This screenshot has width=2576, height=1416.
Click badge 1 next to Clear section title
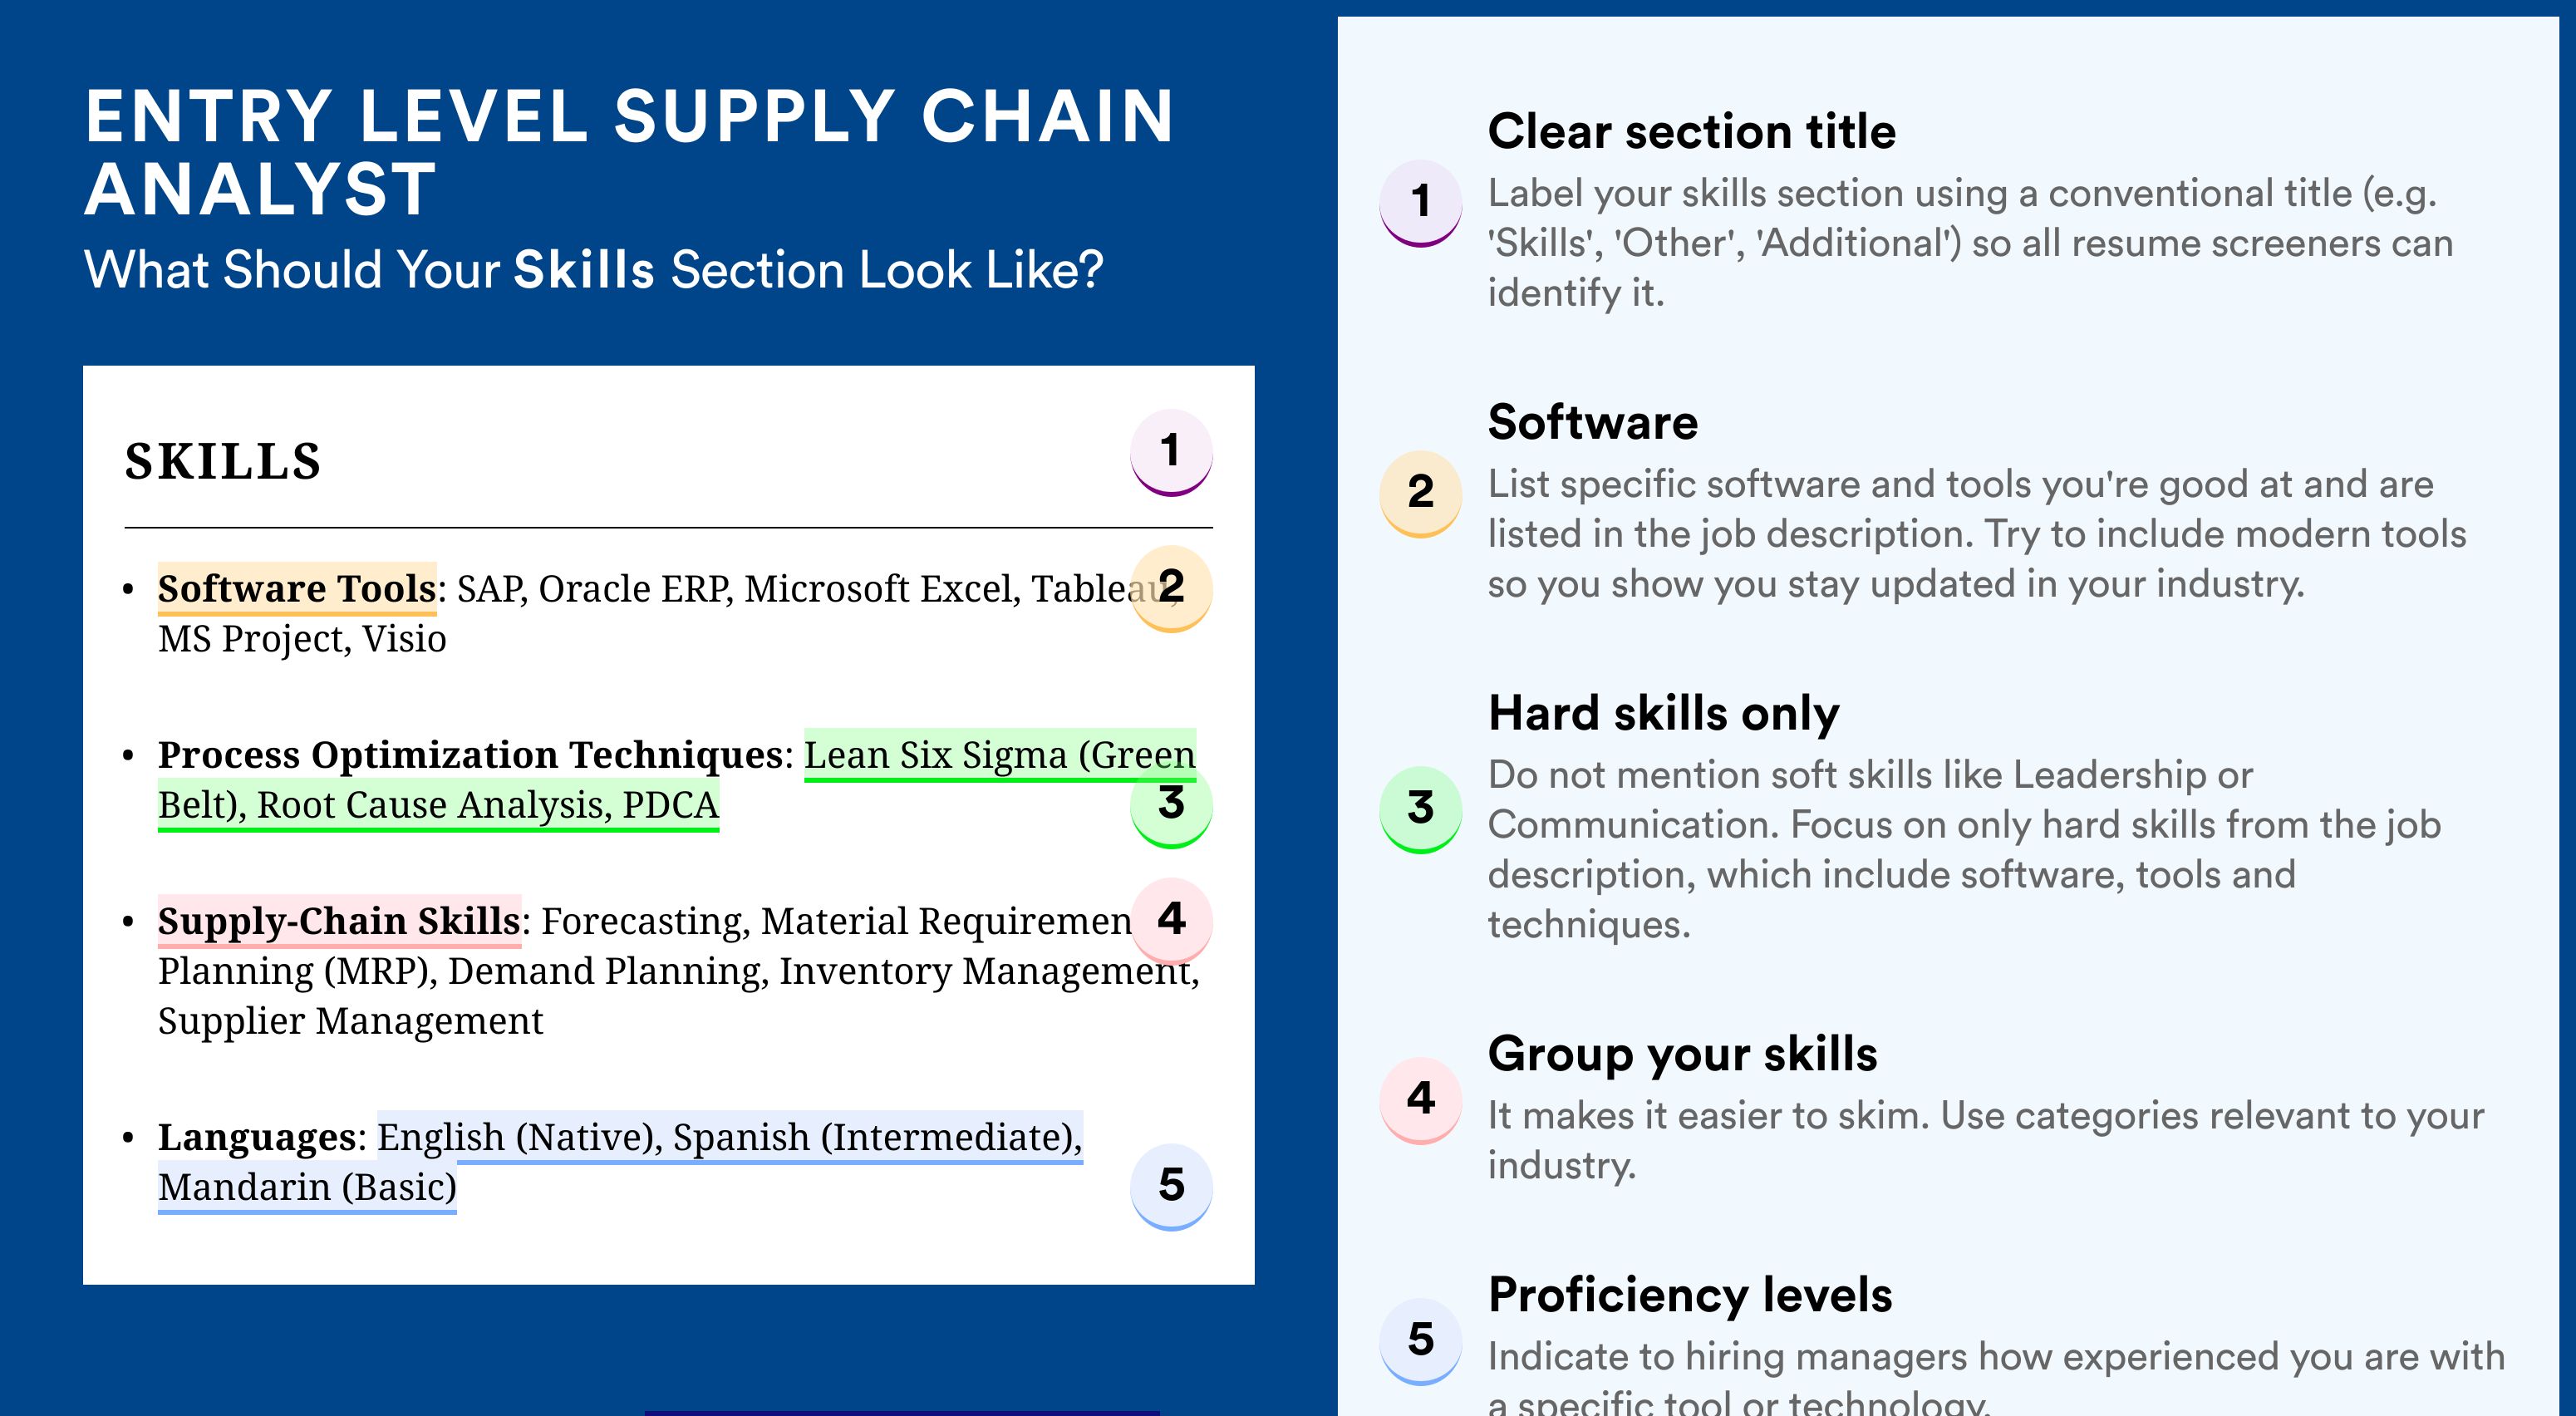pos(1420,203)
